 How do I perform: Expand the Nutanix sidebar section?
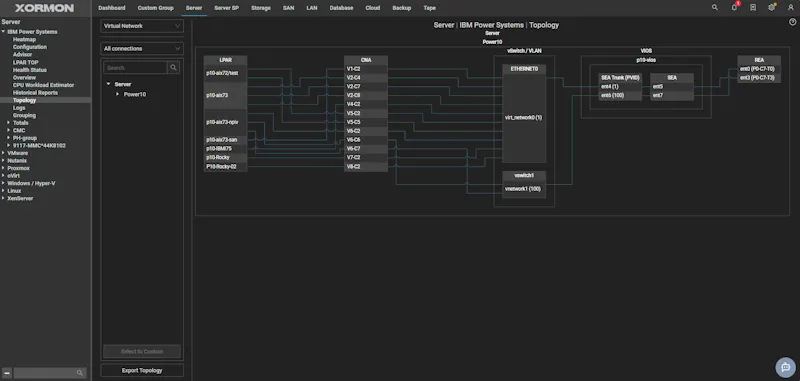point(4,161)
